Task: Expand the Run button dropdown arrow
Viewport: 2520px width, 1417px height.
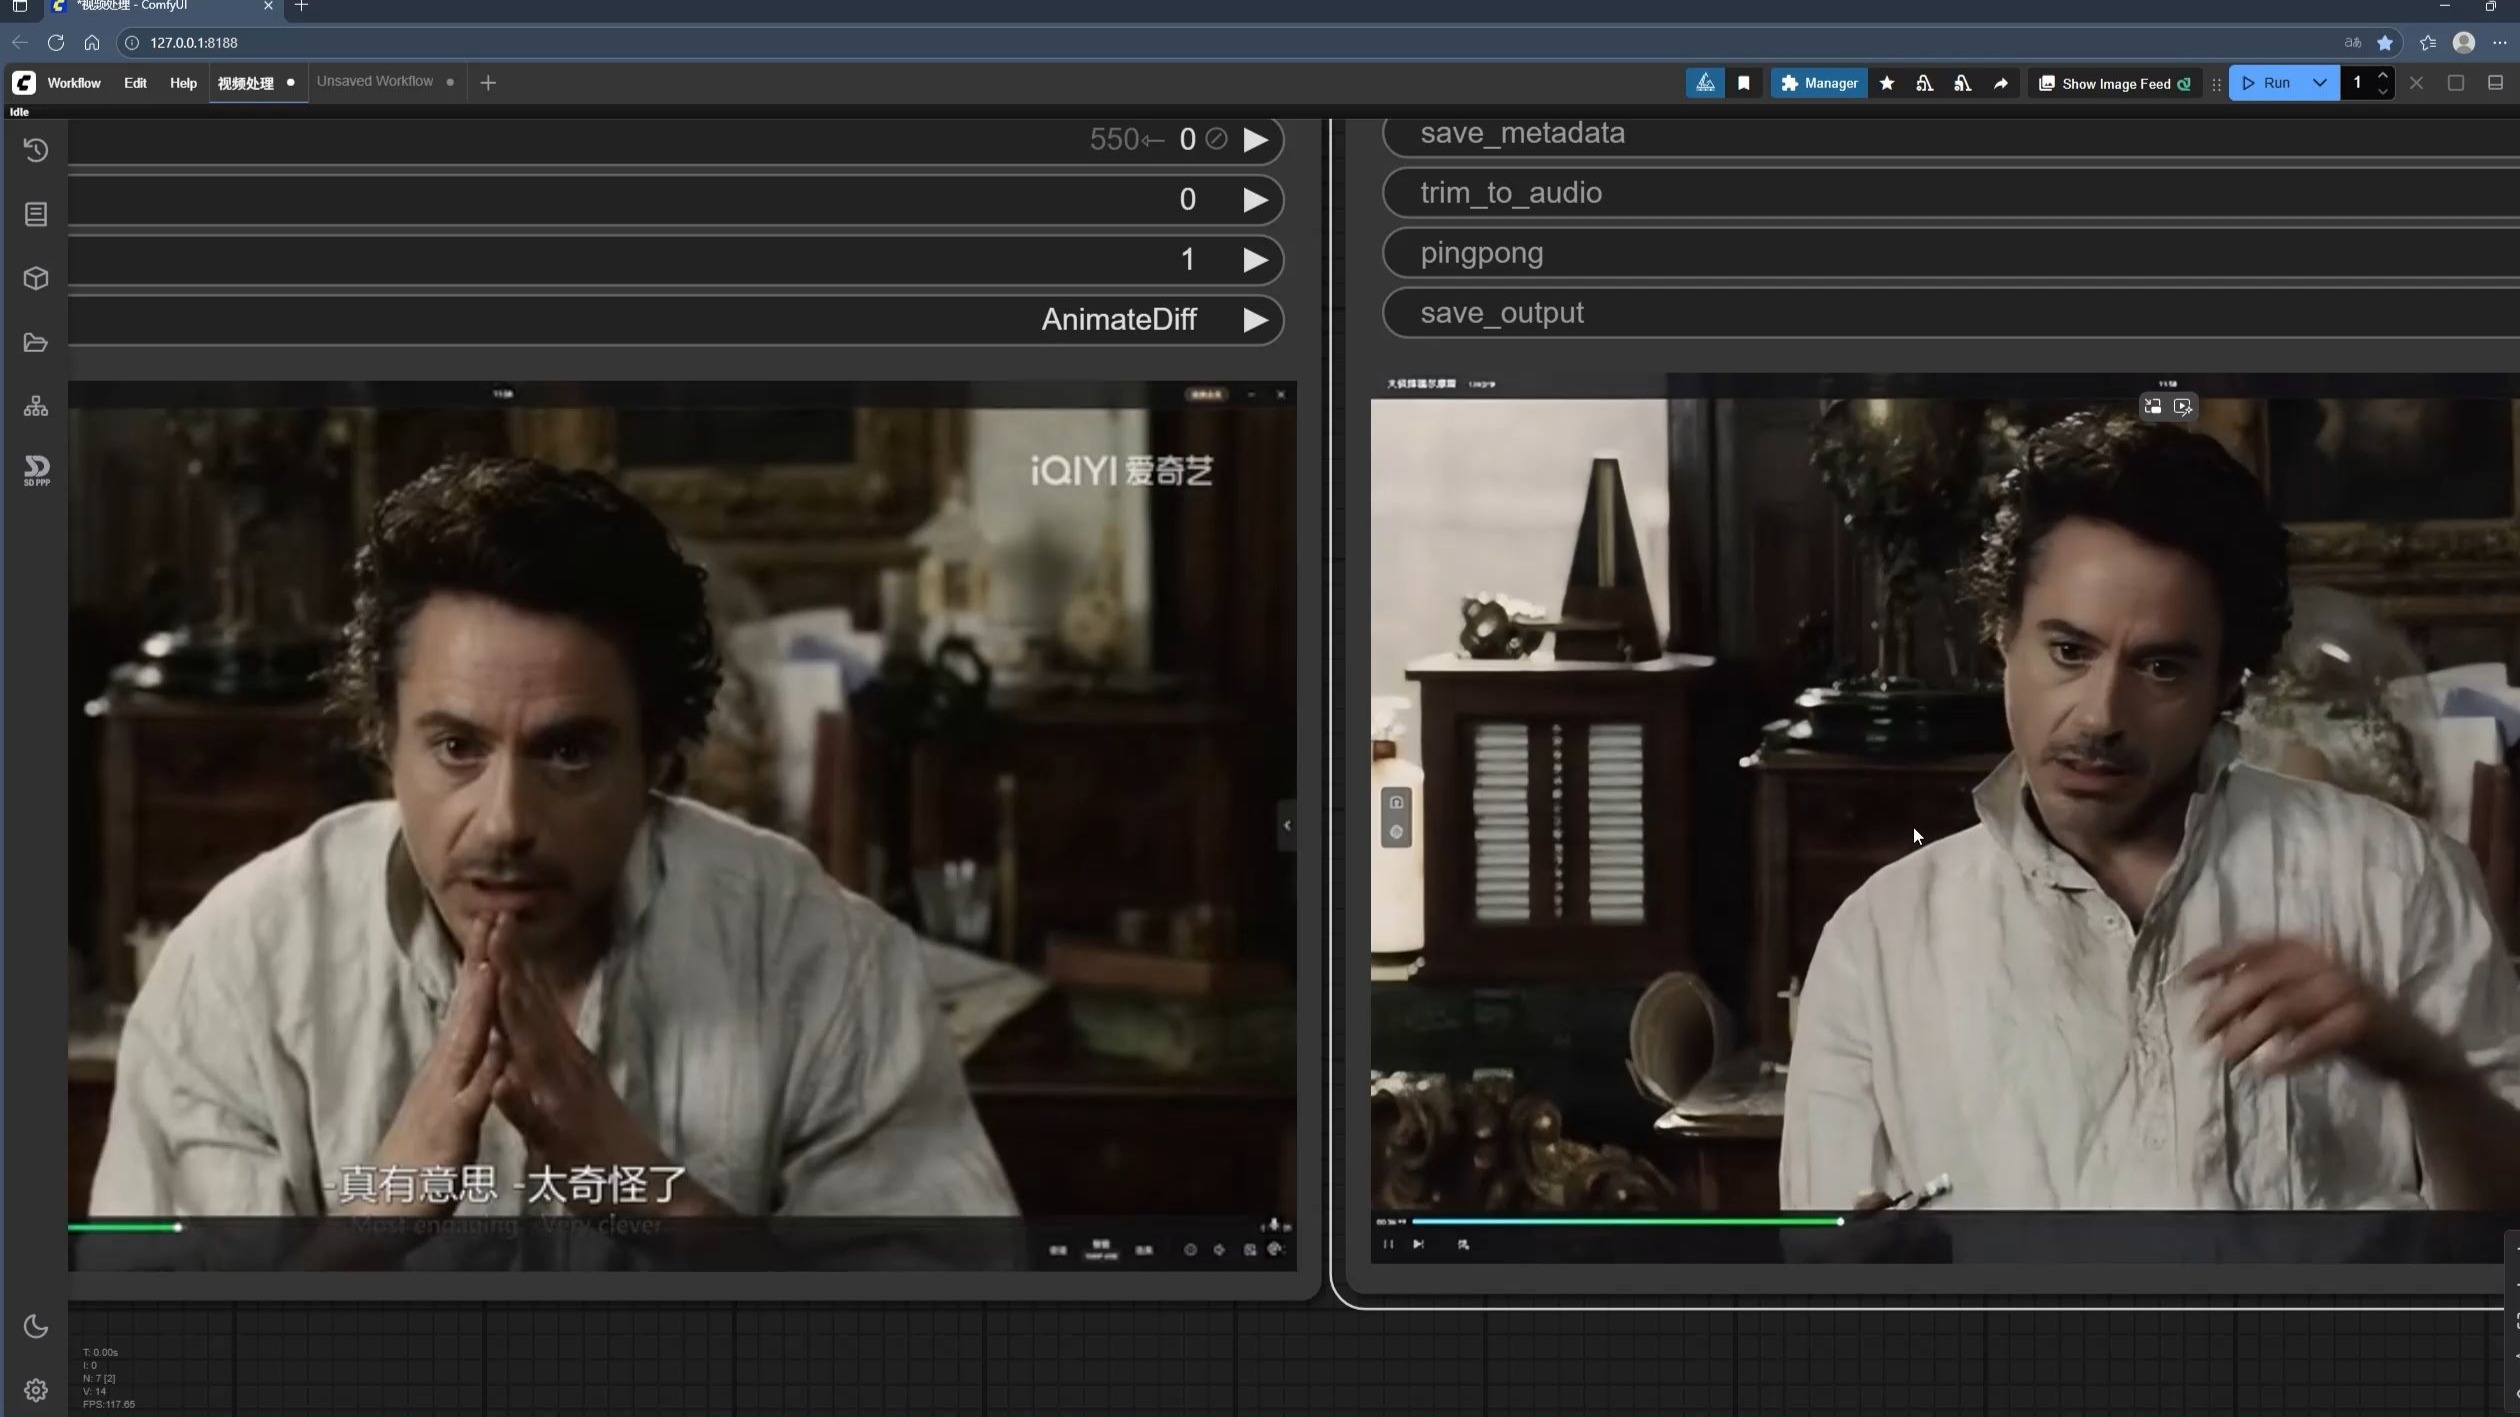Action: click(x=2320, y=83)
